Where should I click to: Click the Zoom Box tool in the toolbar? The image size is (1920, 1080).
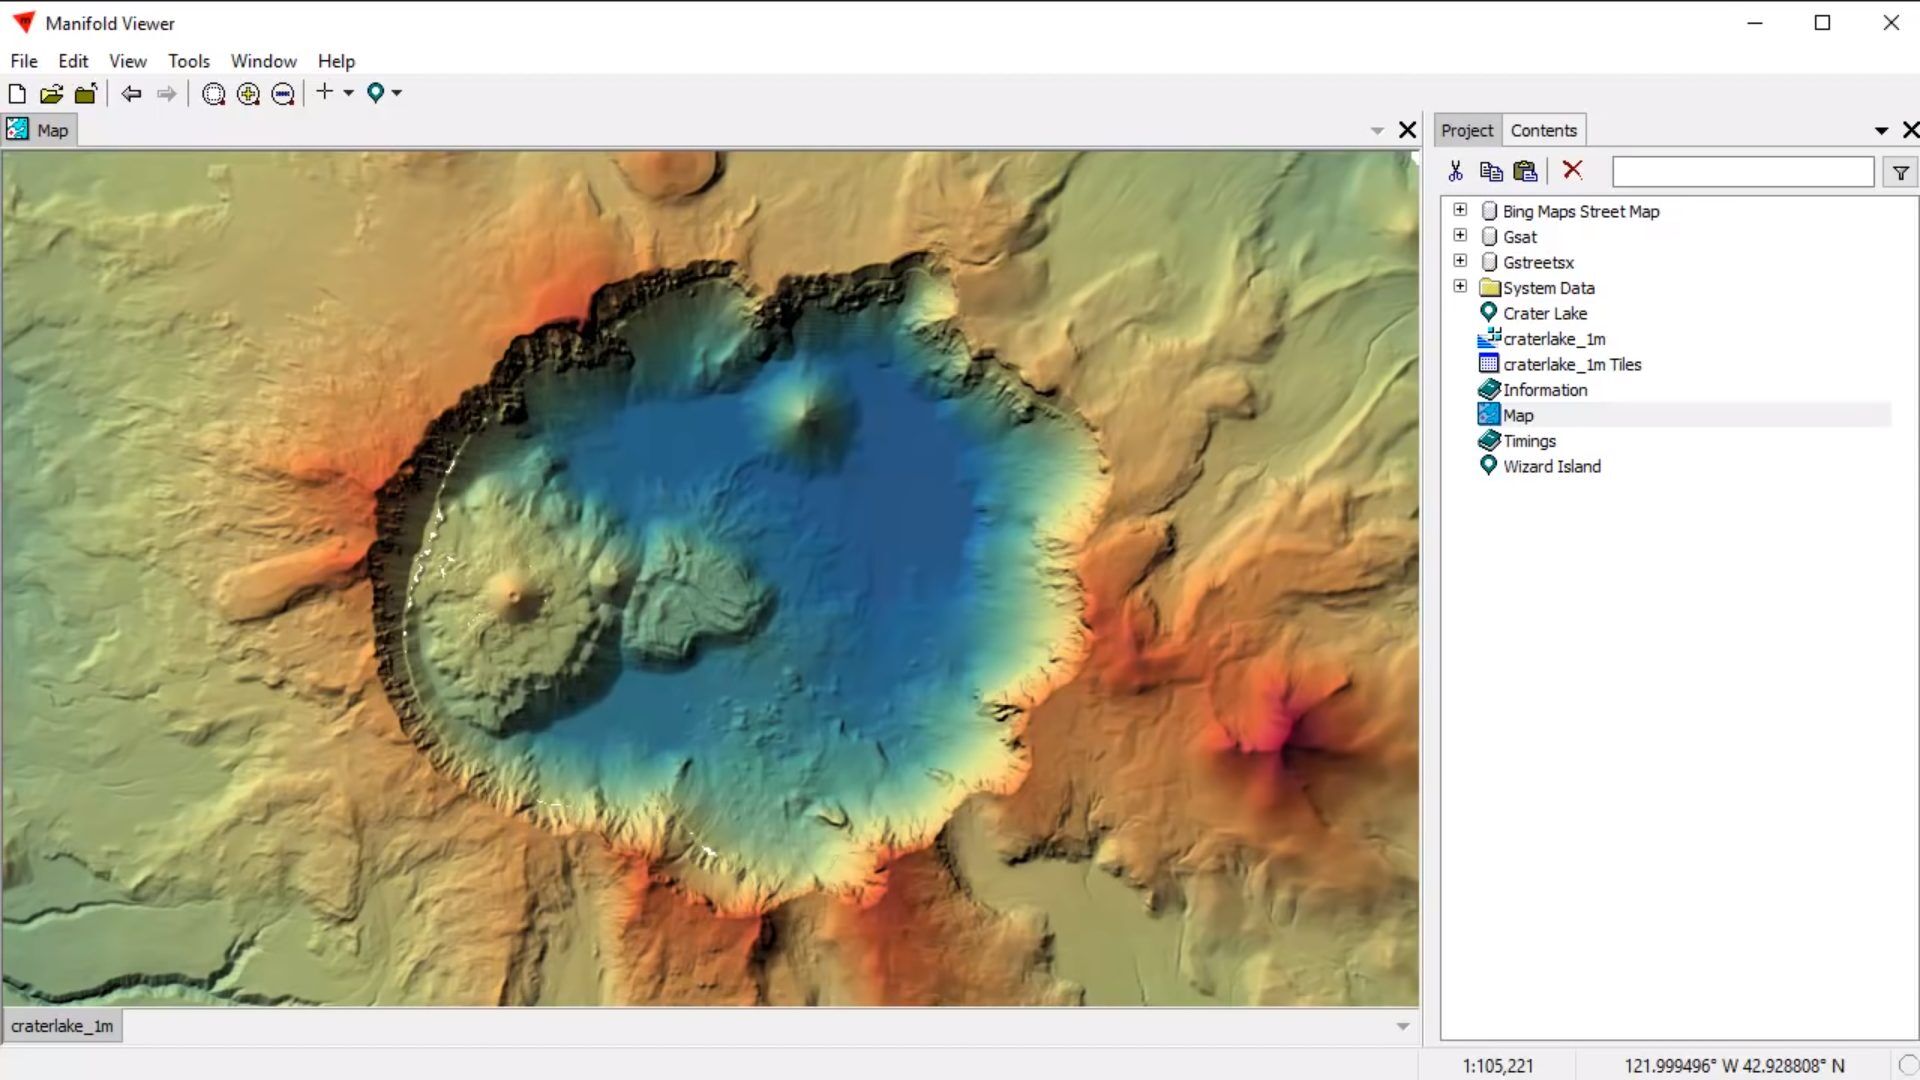pos(214,93)
